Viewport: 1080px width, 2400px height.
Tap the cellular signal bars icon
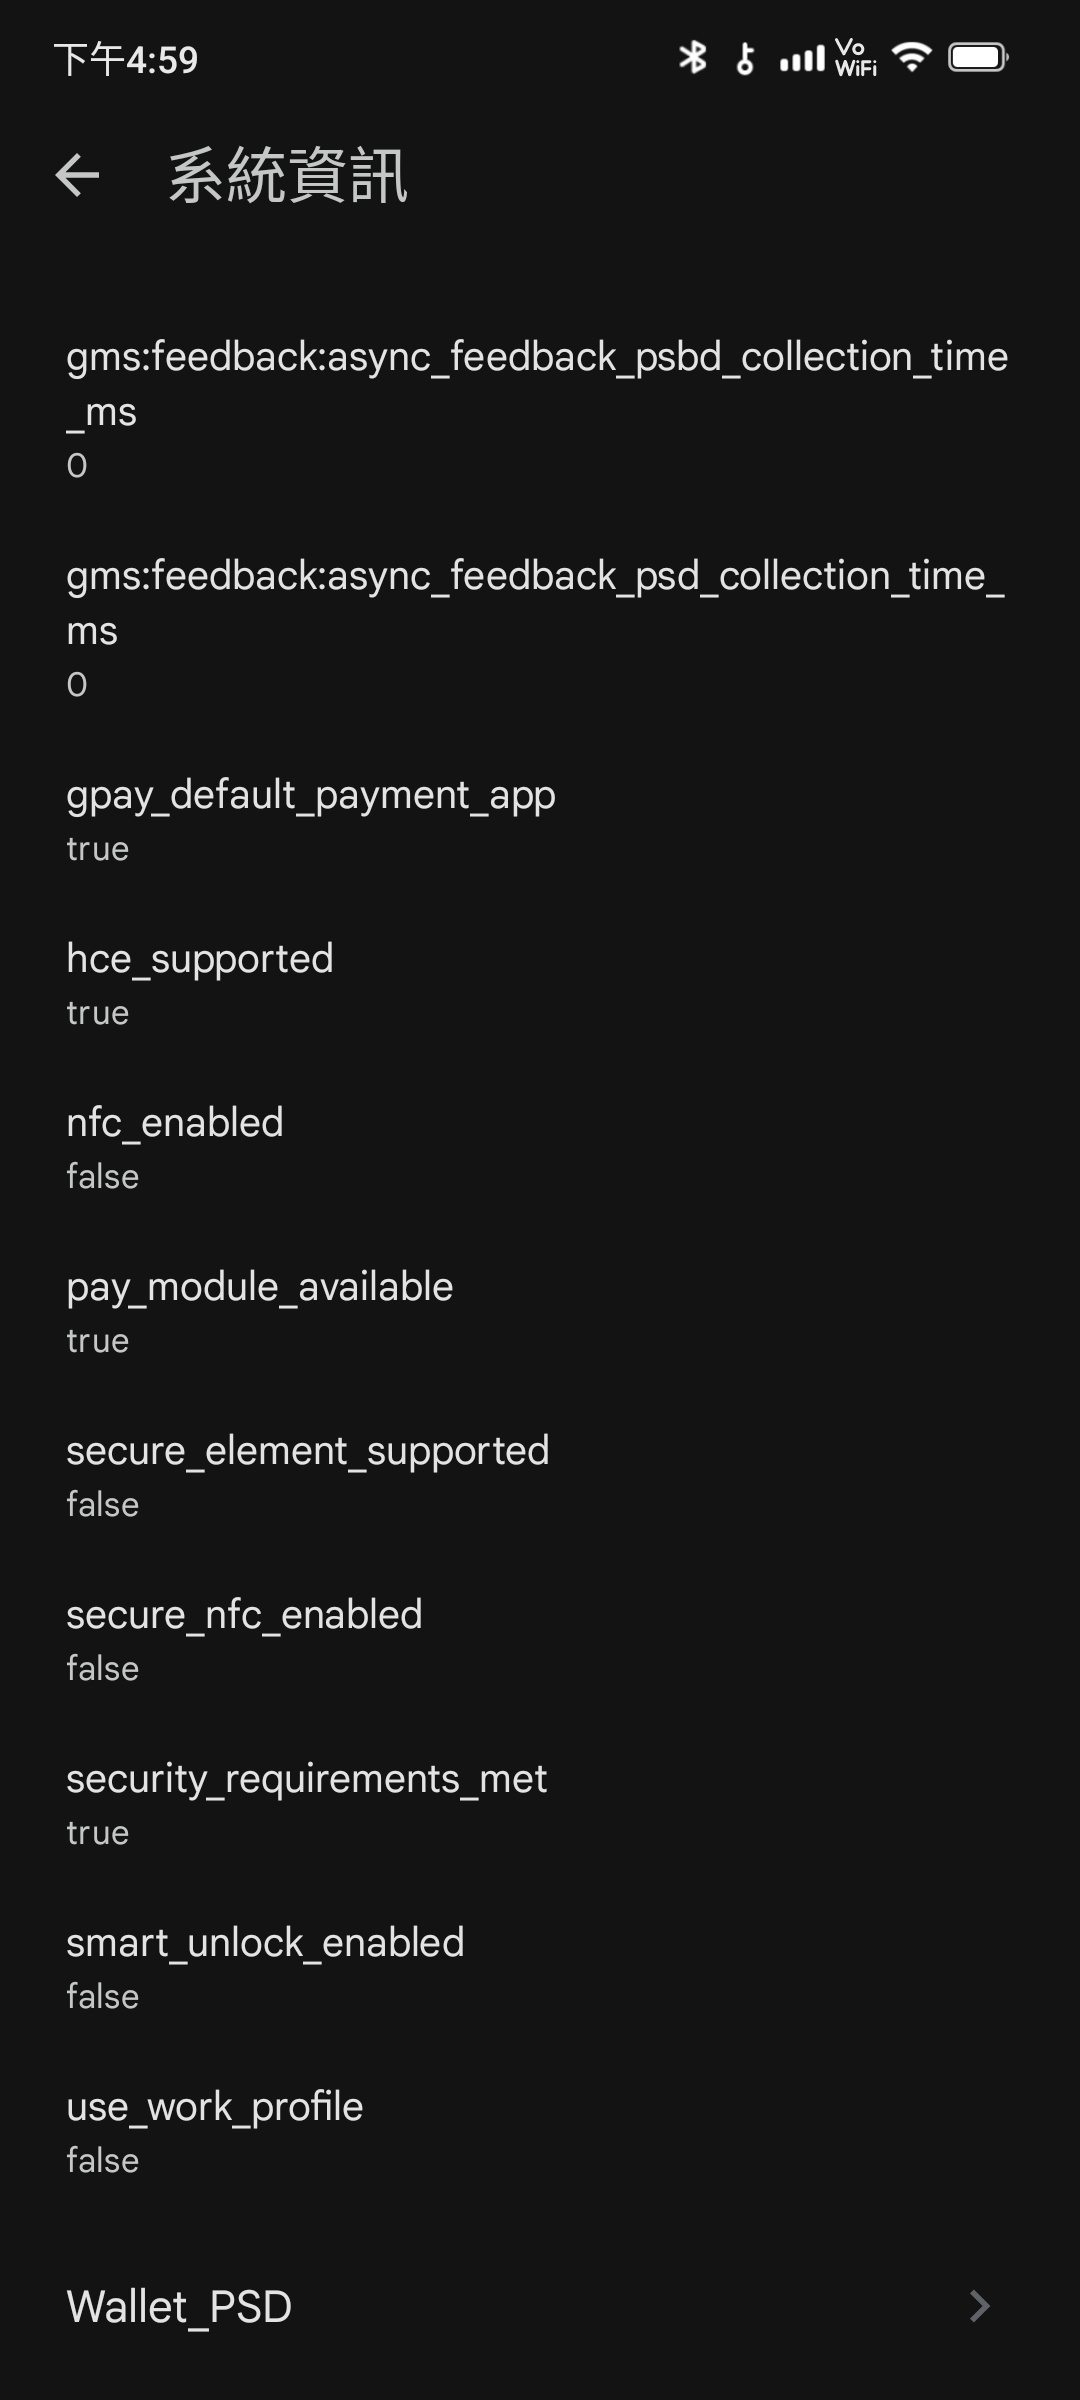802,59
